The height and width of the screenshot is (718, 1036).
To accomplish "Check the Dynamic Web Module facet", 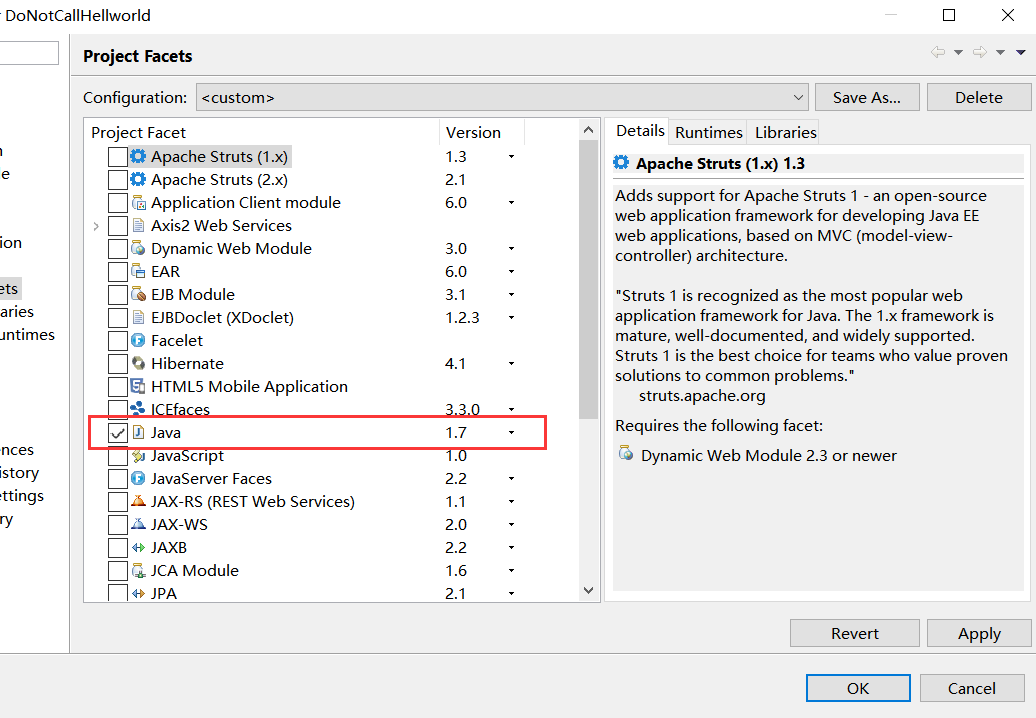I will tap(118, 249).
